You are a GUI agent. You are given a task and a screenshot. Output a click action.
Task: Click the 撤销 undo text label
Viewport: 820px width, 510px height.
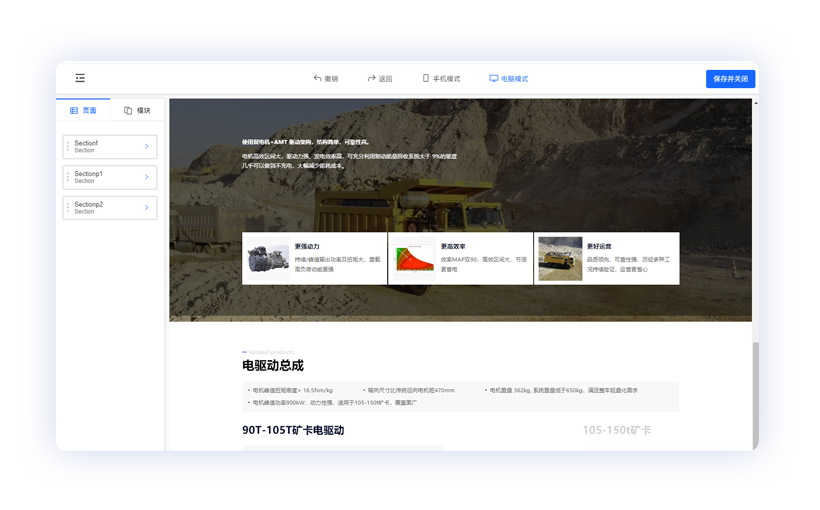pyautogui.click(x=331, y=78)
